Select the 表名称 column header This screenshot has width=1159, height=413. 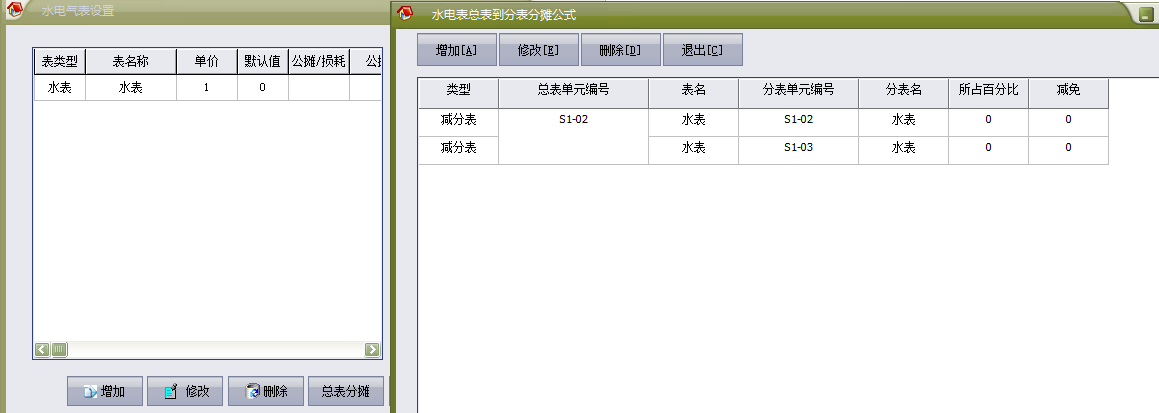[x=131, y=62]
